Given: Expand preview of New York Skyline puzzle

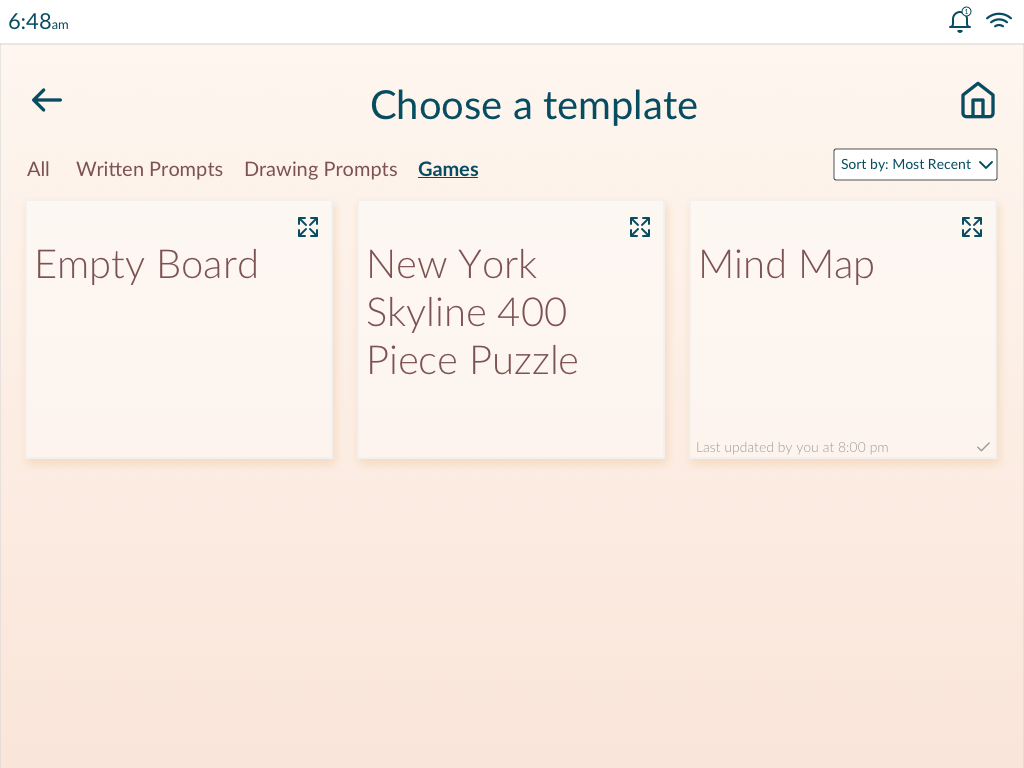Looking at the screenshot, I should click(x=640, y=227).
